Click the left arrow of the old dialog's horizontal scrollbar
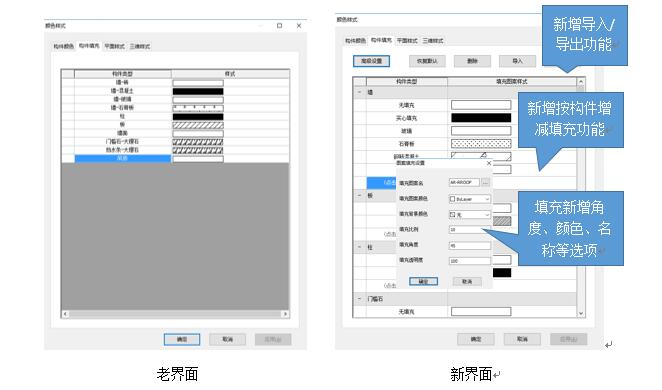This screenshot has height=390, width=662. click(x=65, y=314)
